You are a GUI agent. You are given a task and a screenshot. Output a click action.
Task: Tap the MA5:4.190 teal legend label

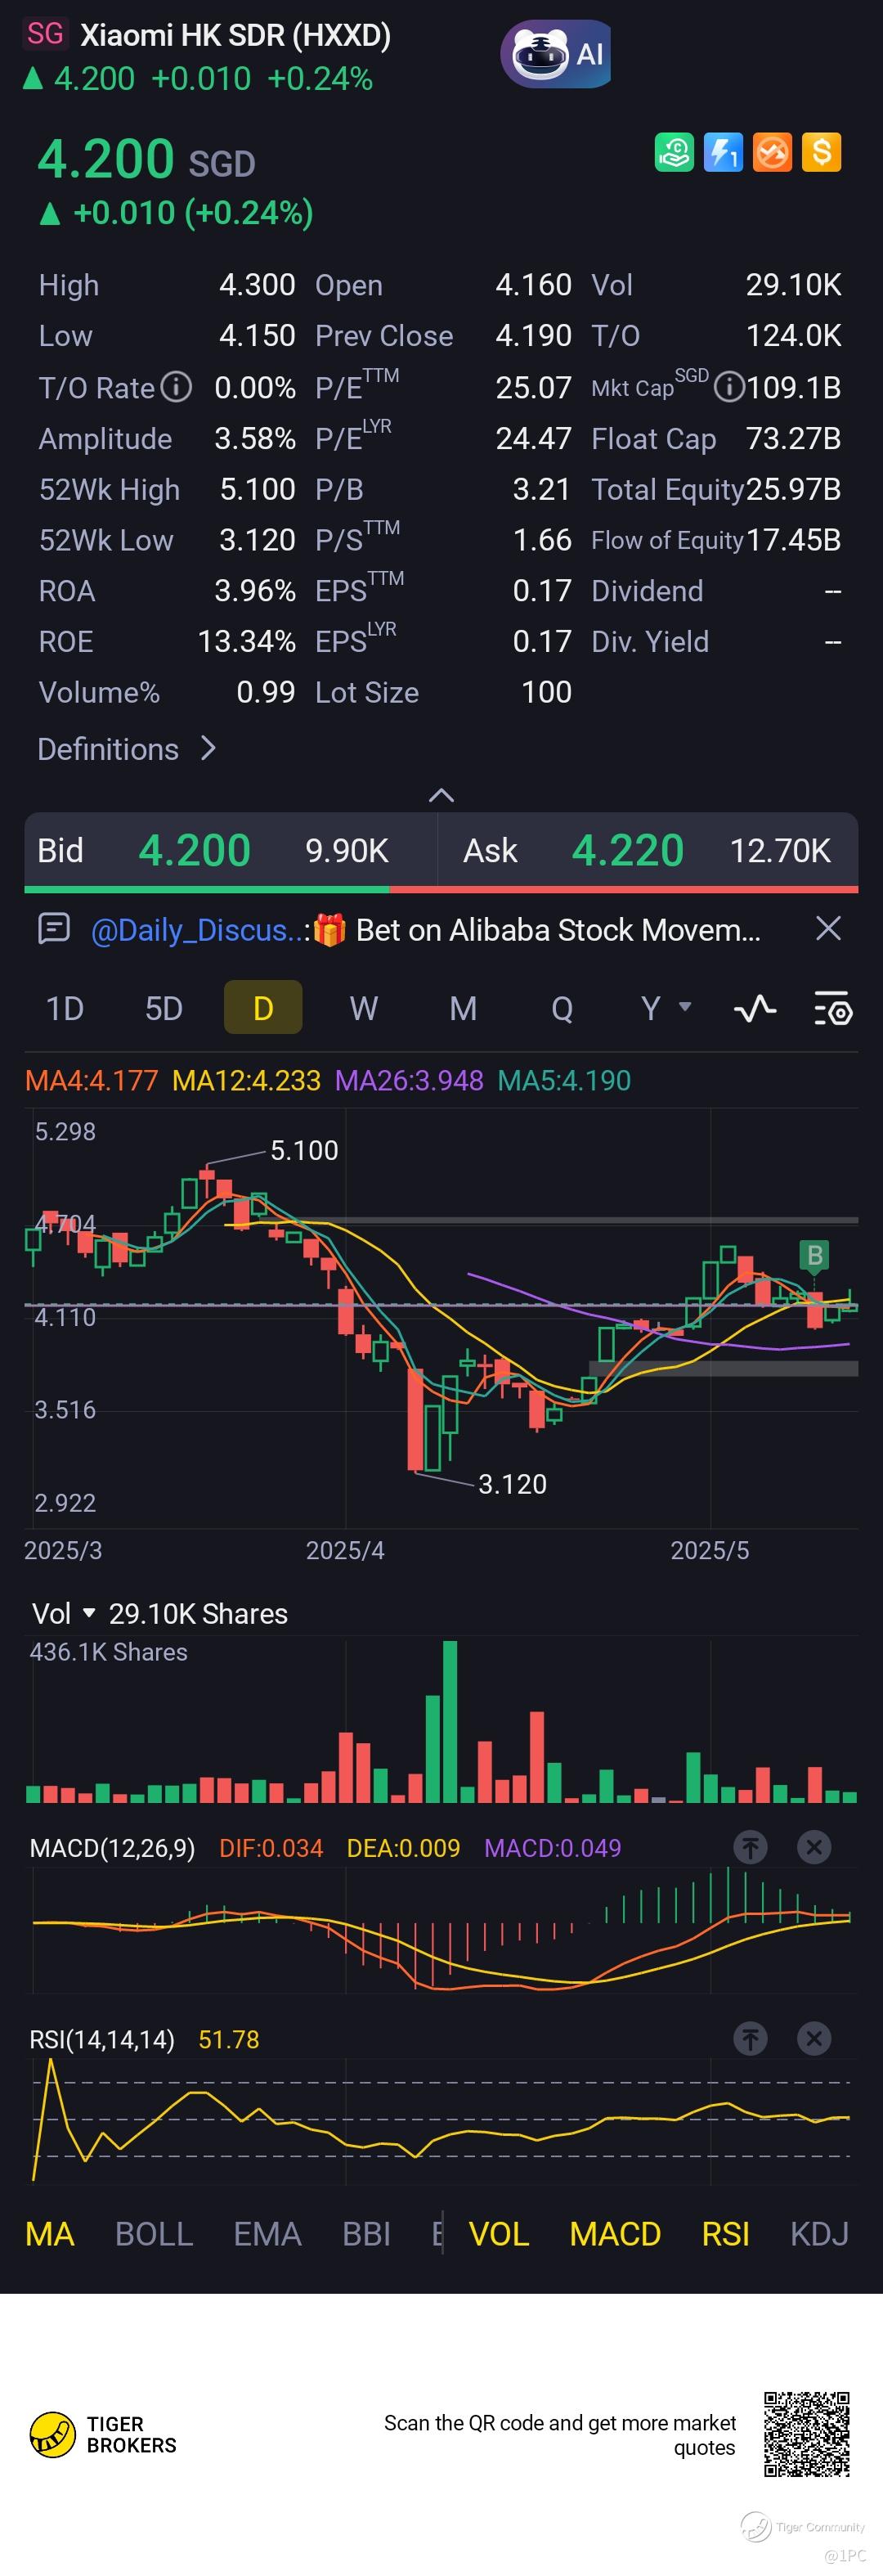click(x=564, y=1080)
